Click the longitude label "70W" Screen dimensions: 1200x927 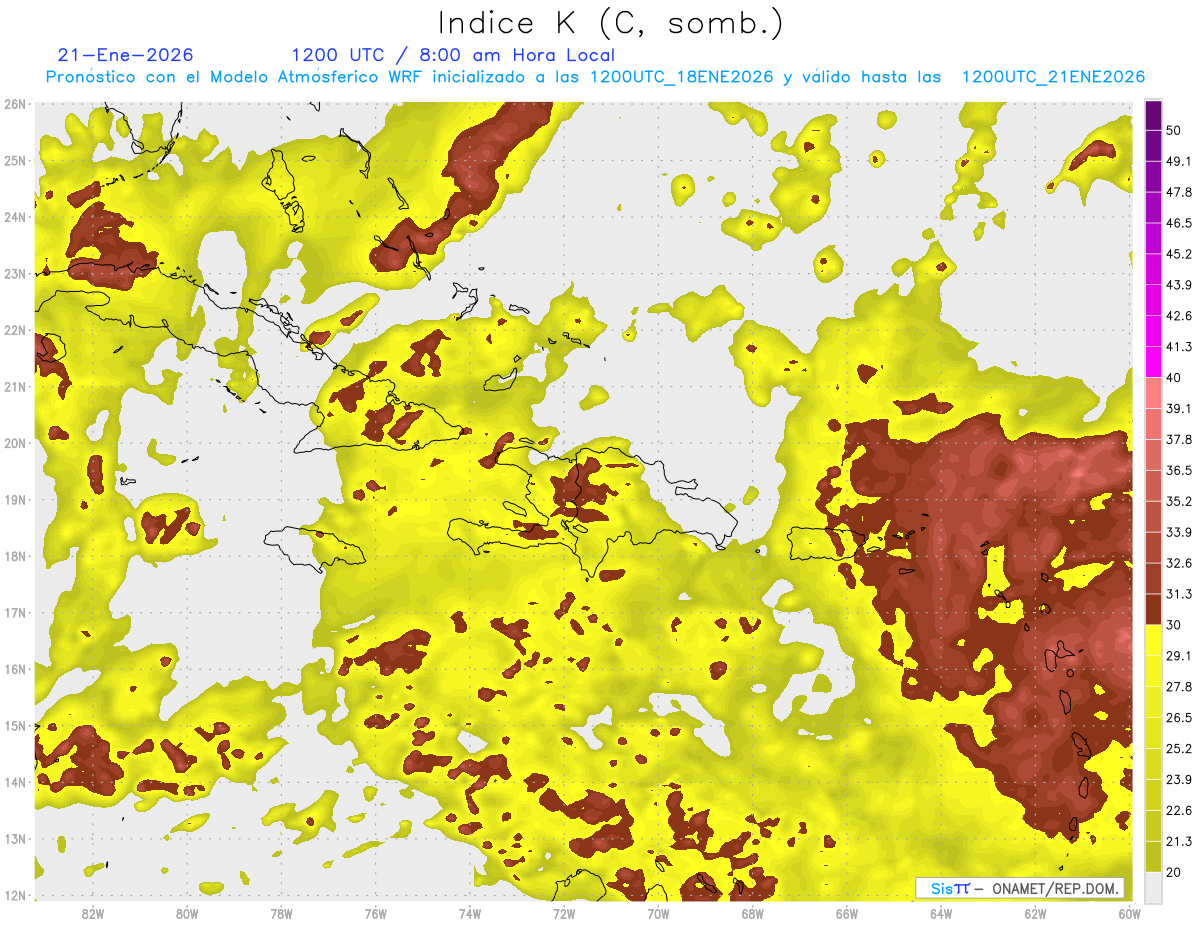pos(658,913)
